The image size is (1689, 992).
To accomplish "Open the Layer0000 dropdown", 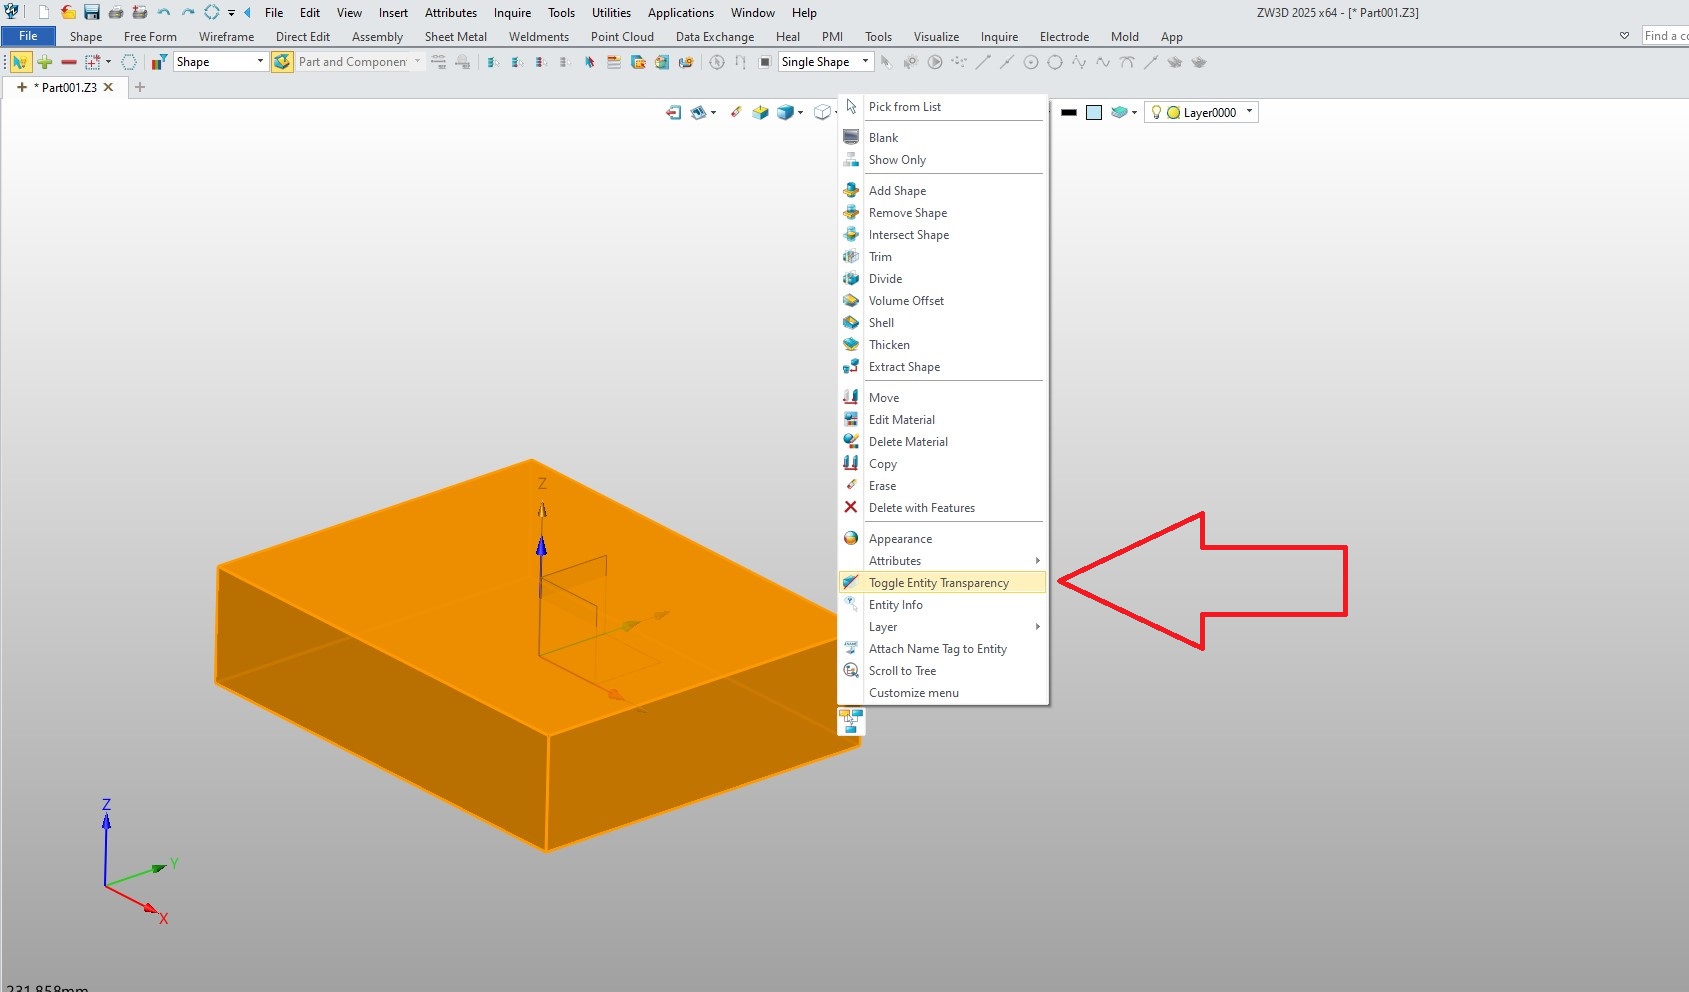I will (x=1249, y=112).
